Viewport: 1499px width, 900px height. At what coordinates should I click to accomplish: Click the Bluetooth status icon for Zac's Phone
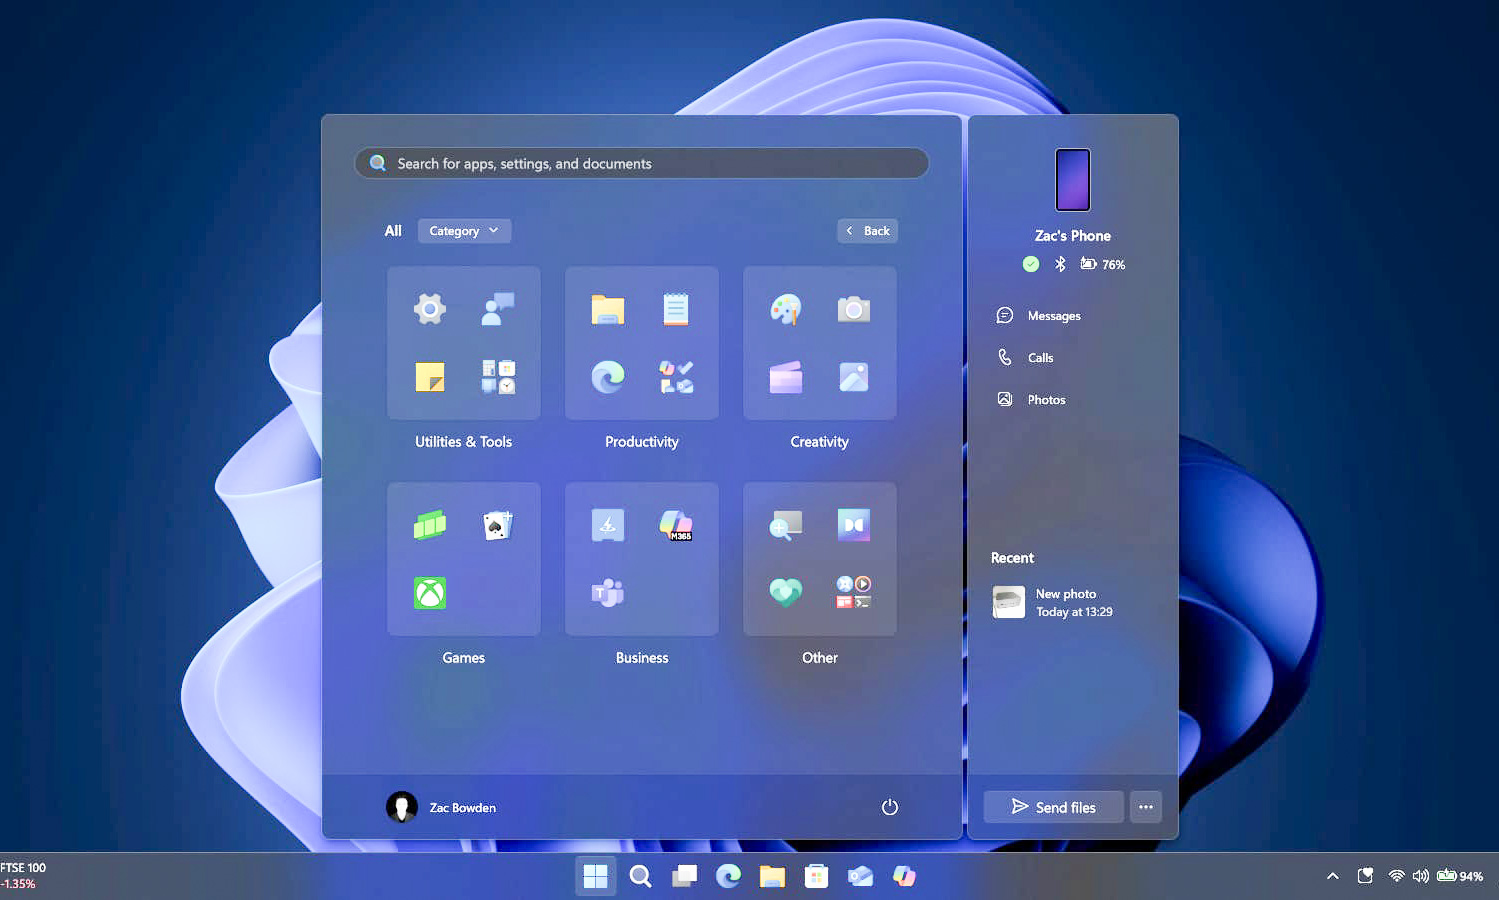coord(1060,264)
